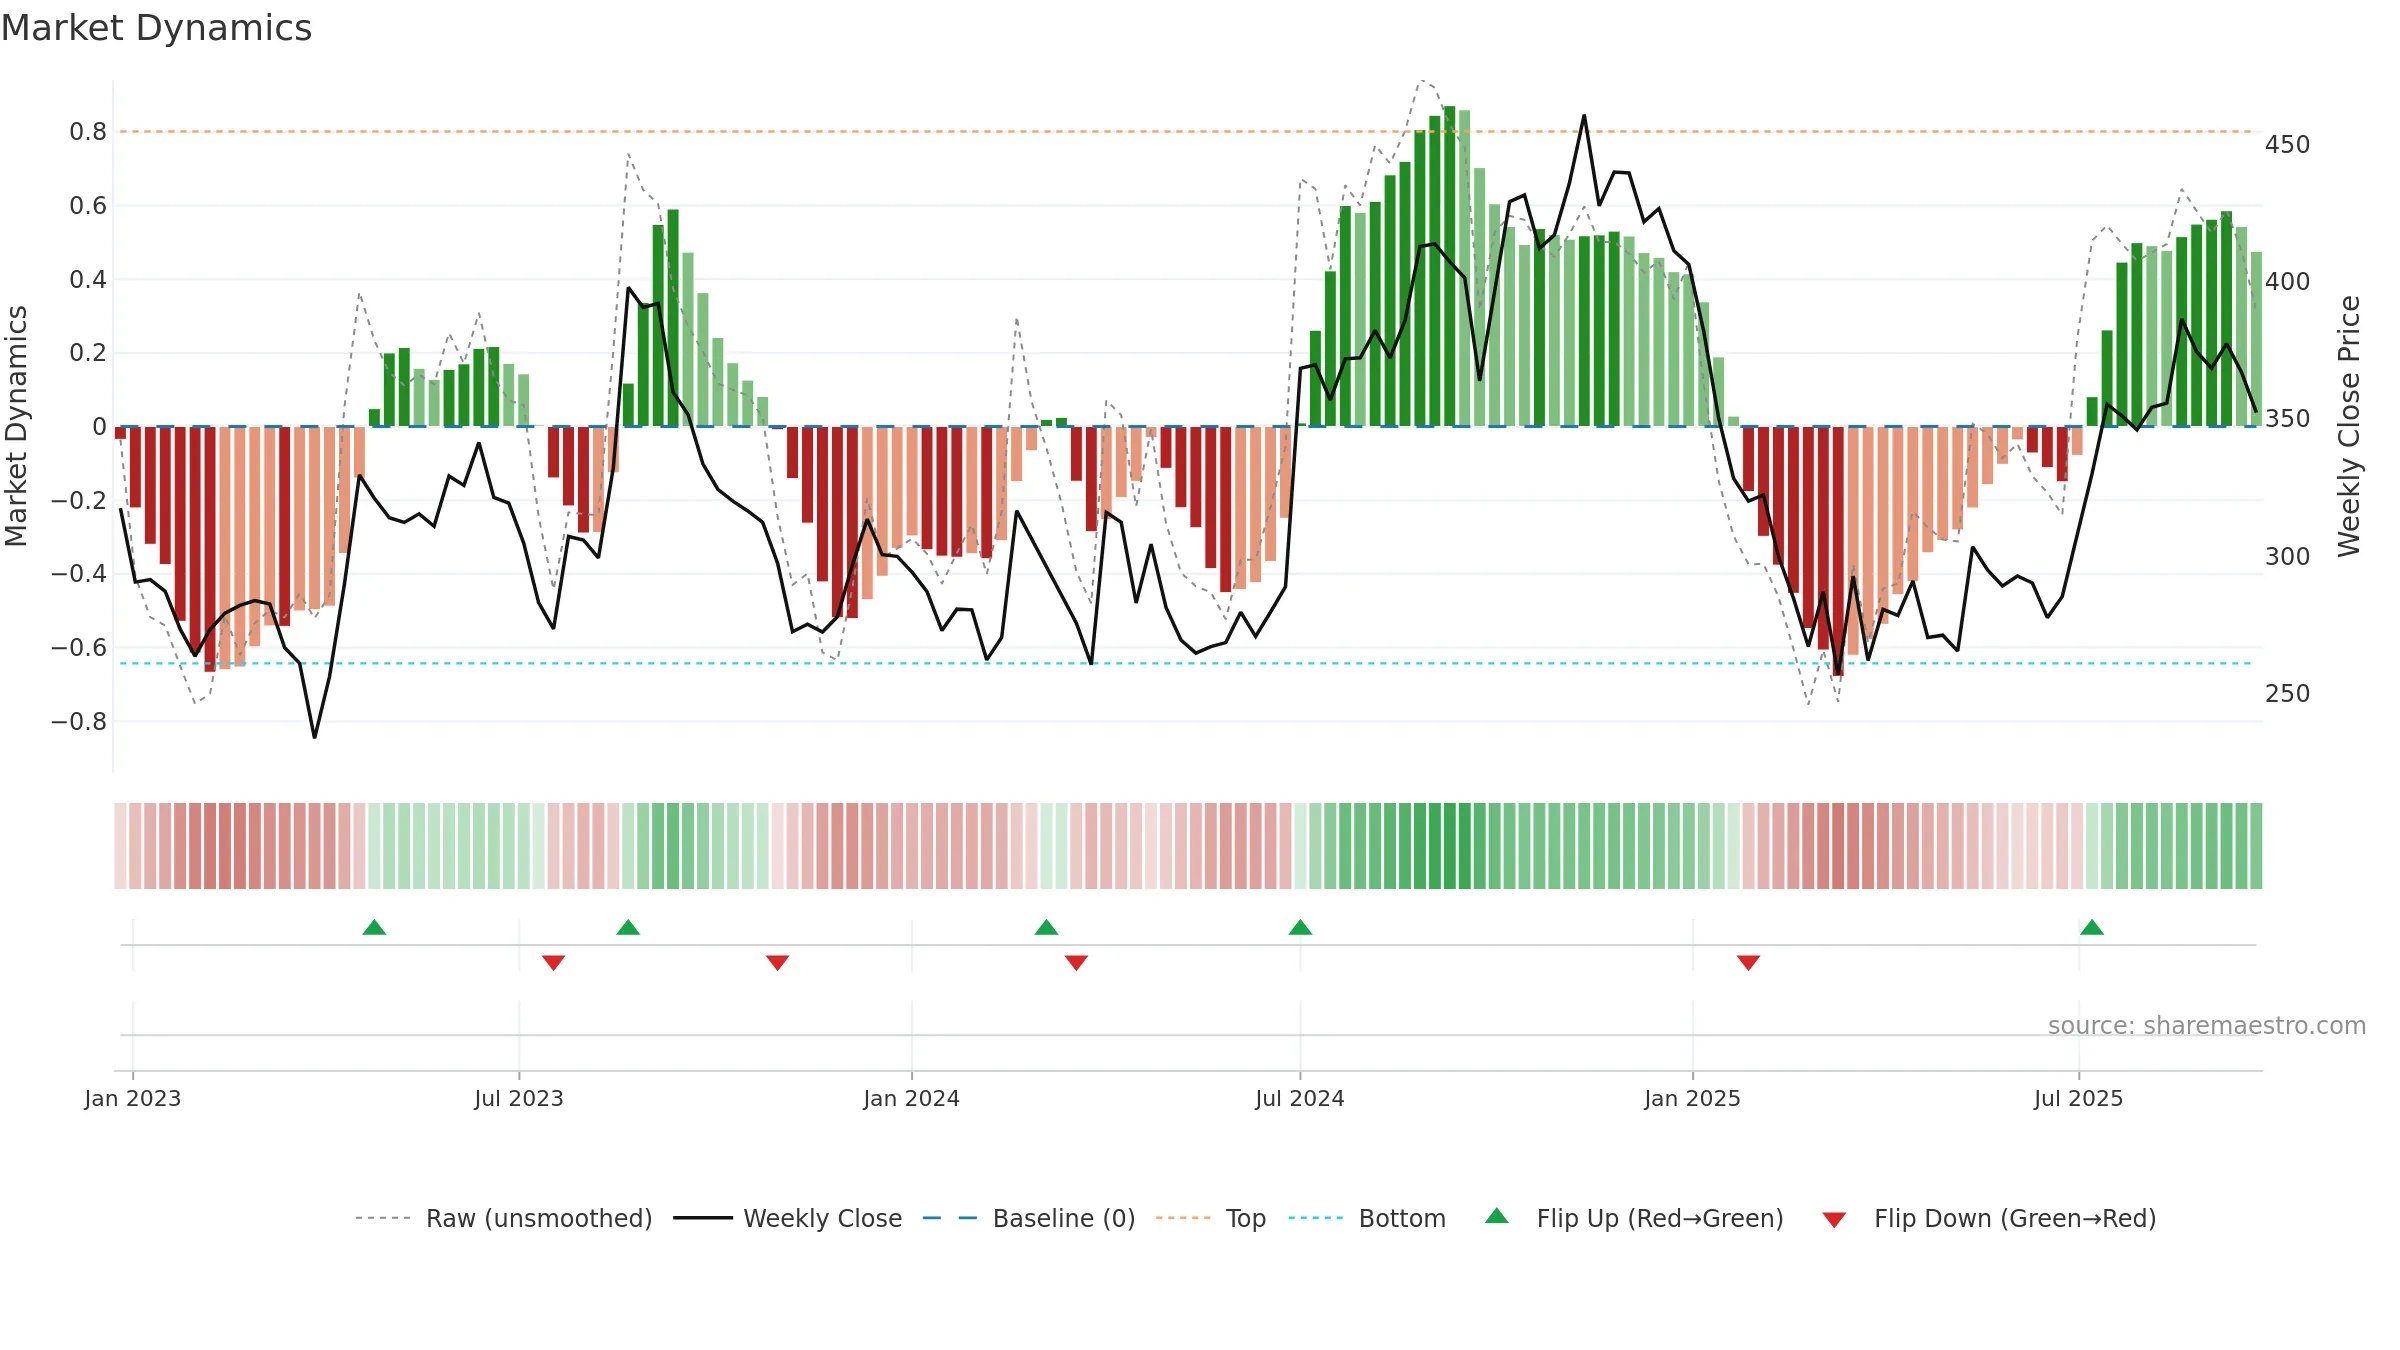Image resolution: width=2400 pixels, height=1350 pixels.
Task: Click the 0 baseline tick label
Action: 99,427
